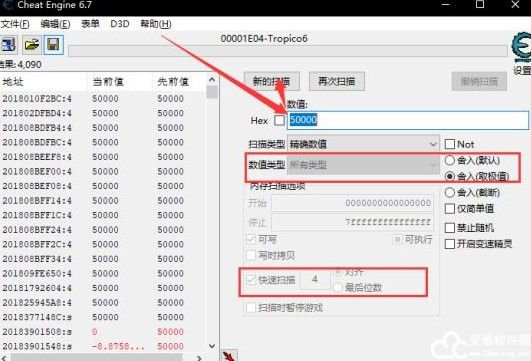Click list scroll-down arrow
531x361 pixels.
click(x=212, y=346)
